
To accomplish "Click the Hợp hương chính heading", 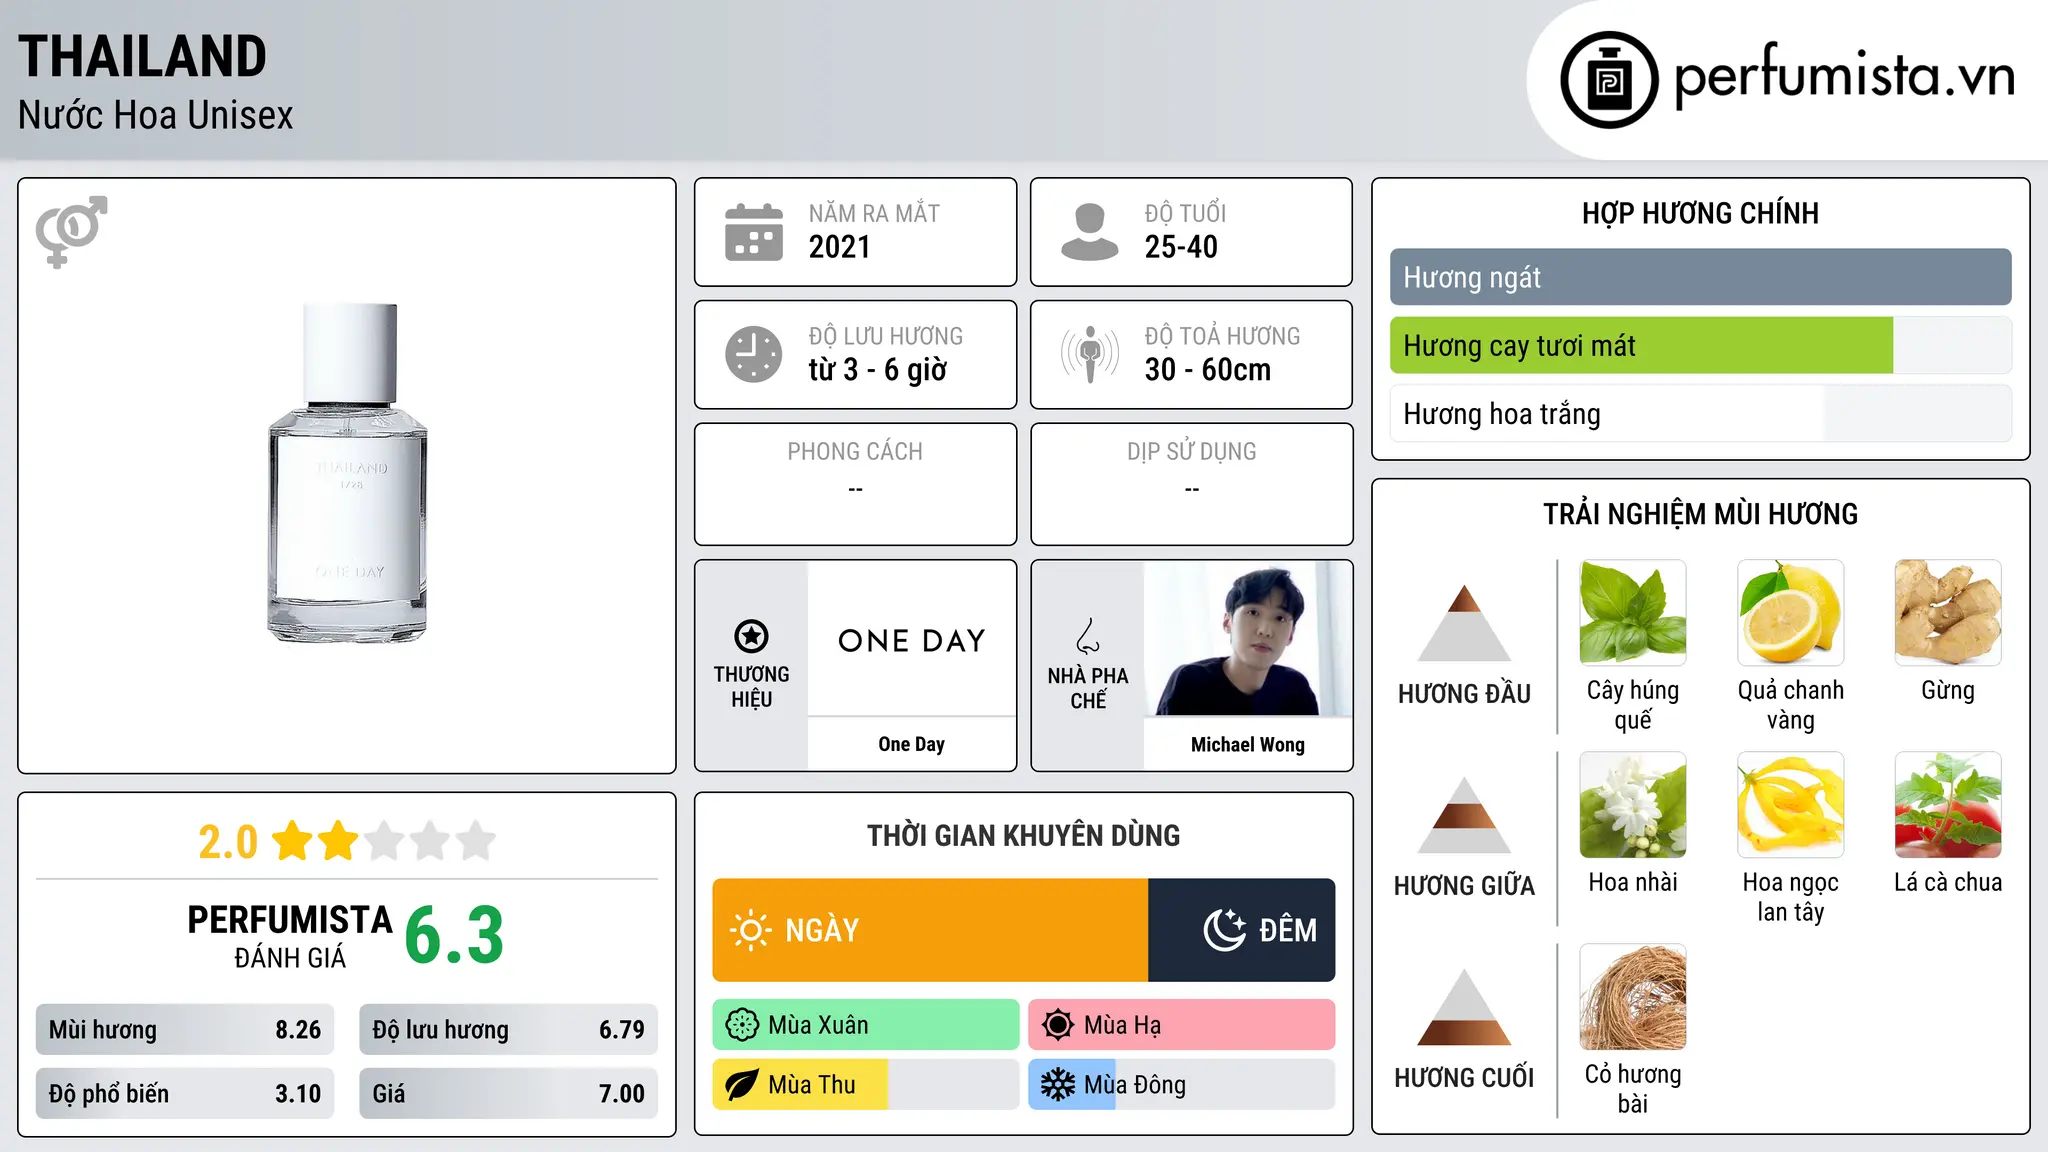I will [x=1700, y=213].
